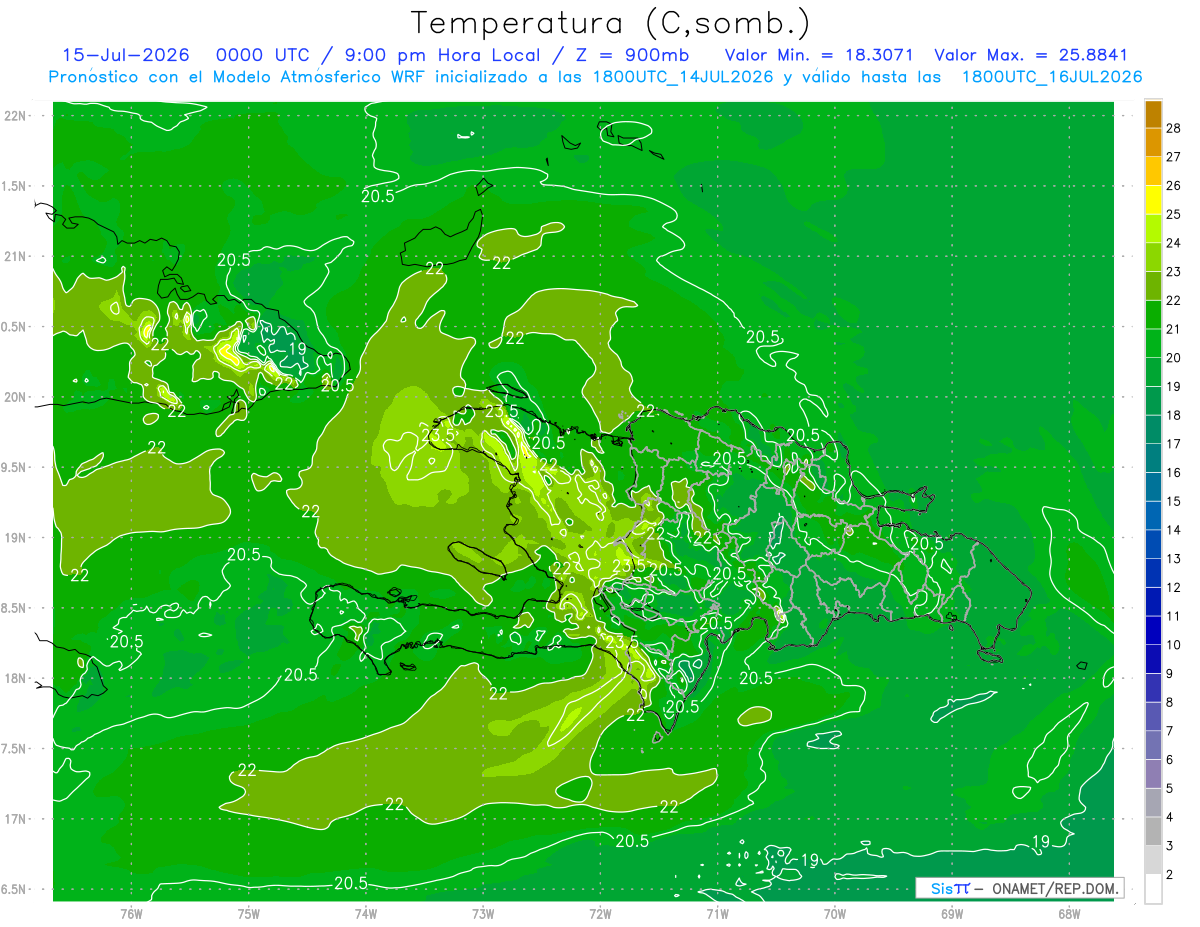Pick the gray color band between 3 and 4
The height and width of the screenshot is (927, 1200).
(x=1153, y=832)
